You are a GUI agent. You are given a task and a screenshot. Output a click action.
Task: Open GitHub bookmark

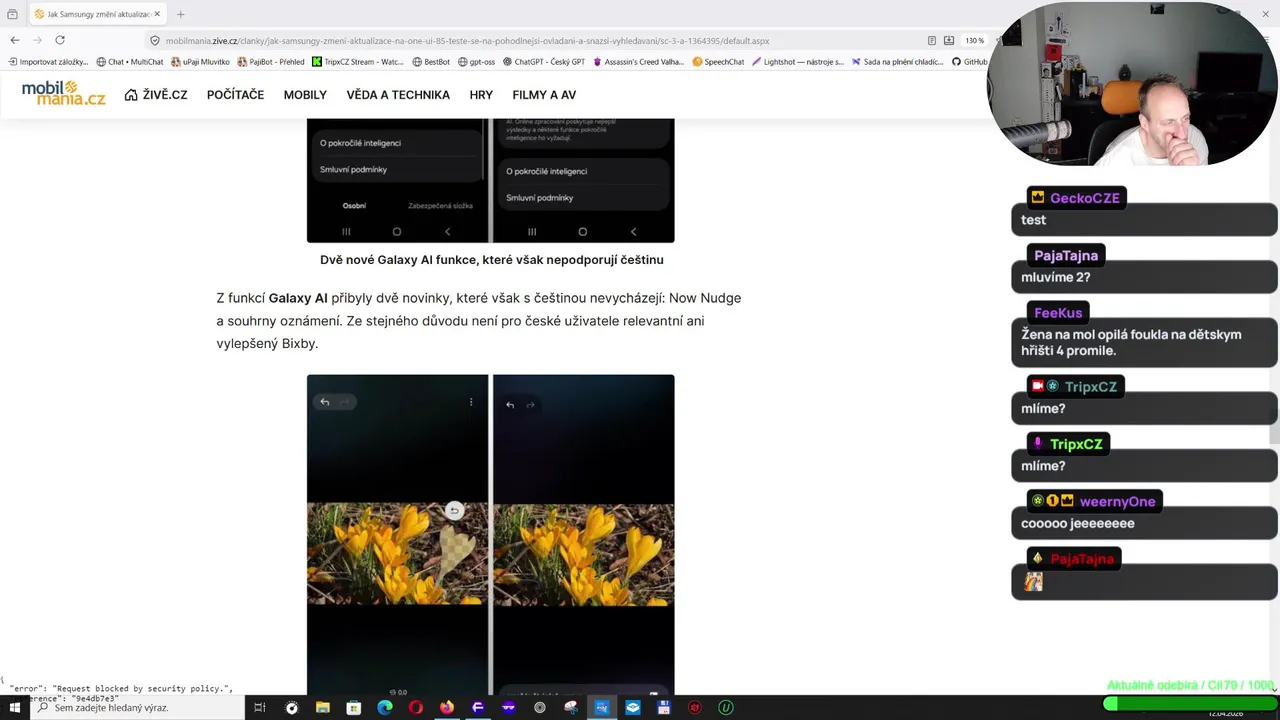[x=970, y=62]
